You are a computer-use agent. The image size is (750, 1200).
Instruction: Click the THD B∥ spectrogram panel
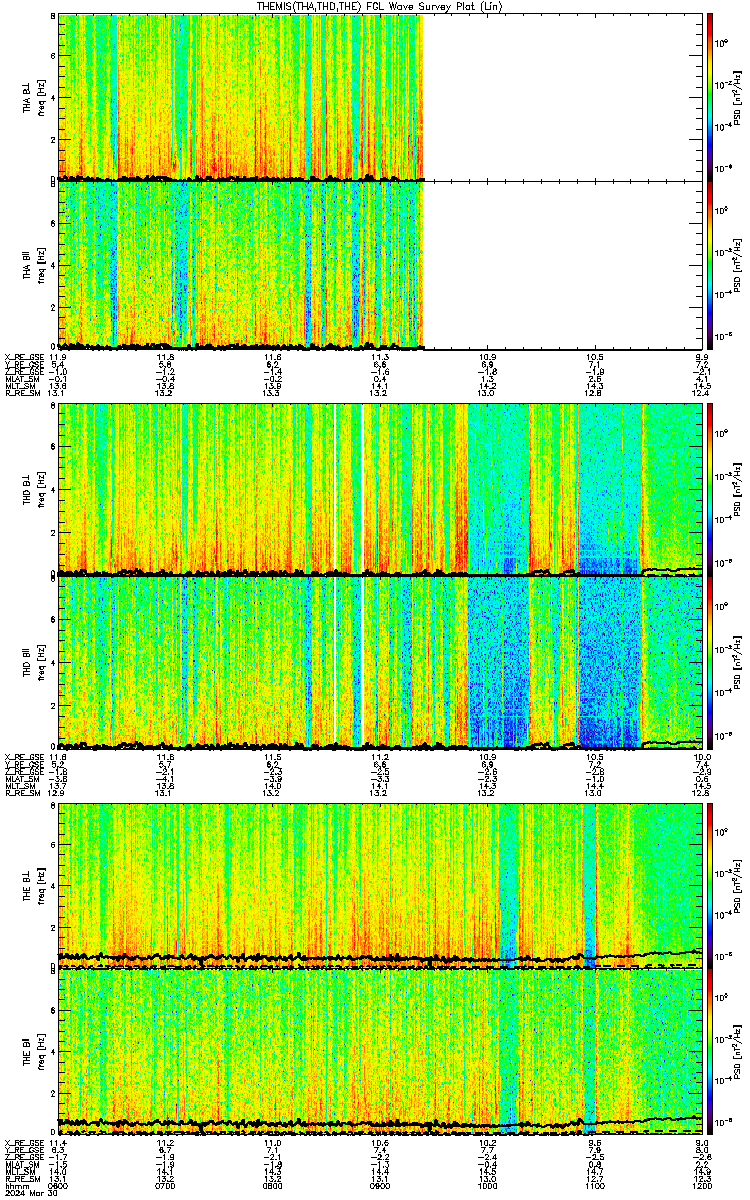[379, 662]
